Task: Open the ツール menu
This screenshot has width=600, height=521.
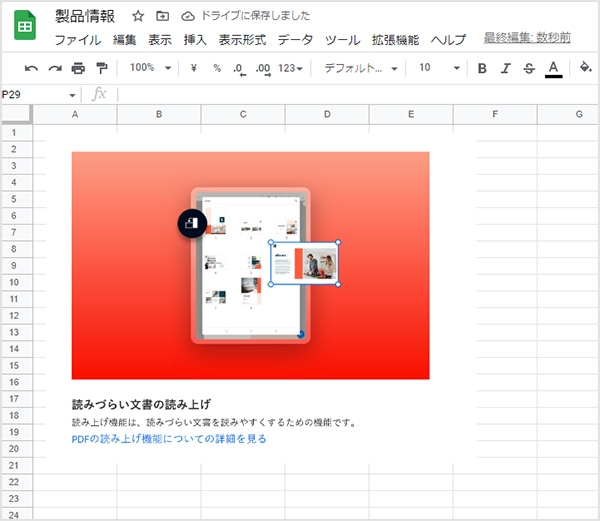Action: 342,40
